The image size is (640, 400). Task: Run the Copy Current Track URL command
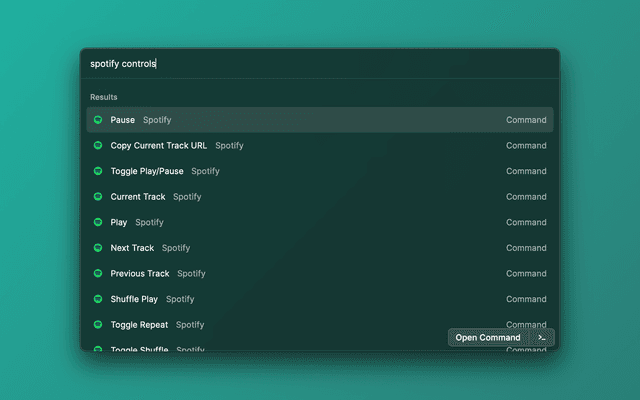coord(158,146)
